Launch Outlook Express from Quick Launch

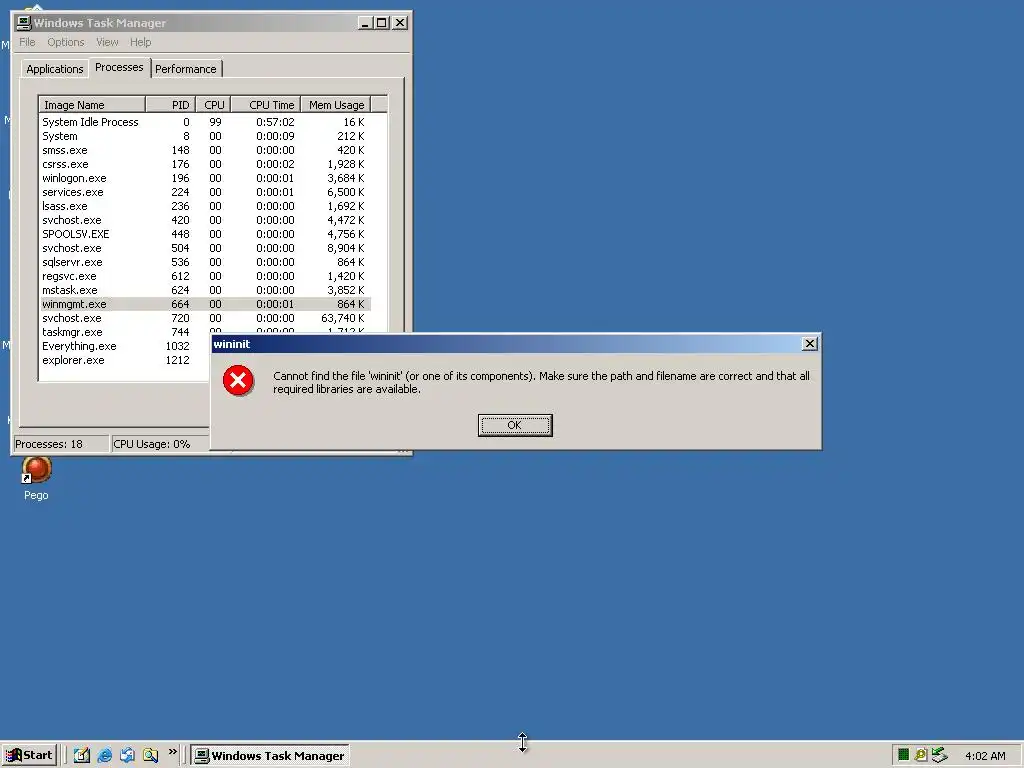(127, 756)
